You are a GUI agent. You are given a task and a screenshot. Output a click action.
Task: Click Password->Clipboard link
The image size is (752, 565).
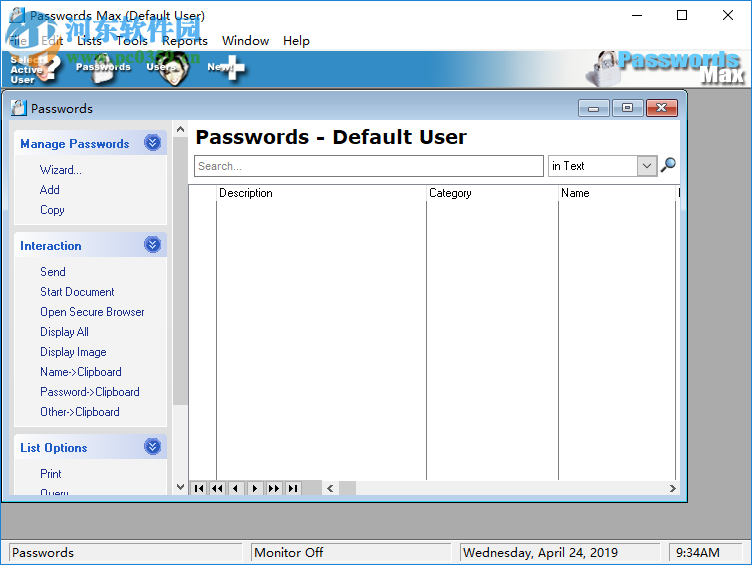tap(90, 392)
